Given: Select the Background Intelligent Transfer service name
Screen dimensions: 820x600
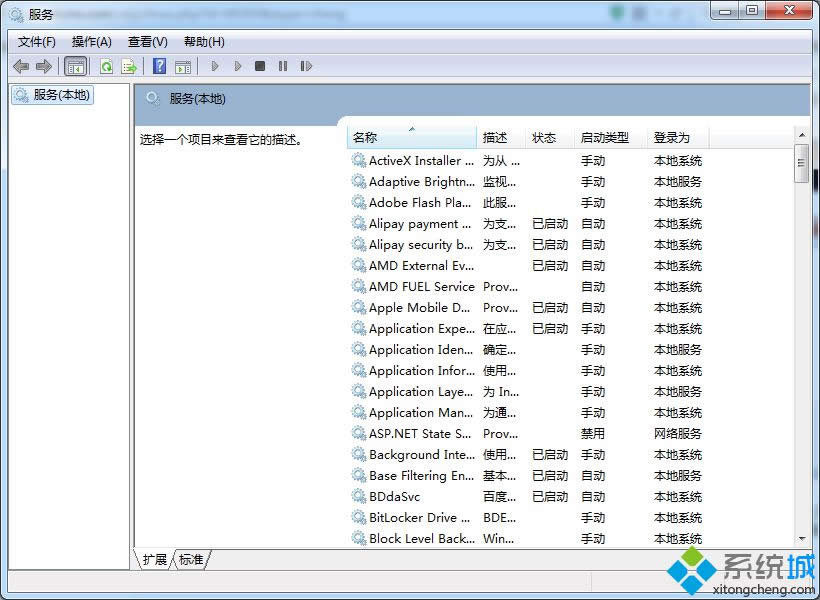Looking at the screenshot, I should (422, 454).
